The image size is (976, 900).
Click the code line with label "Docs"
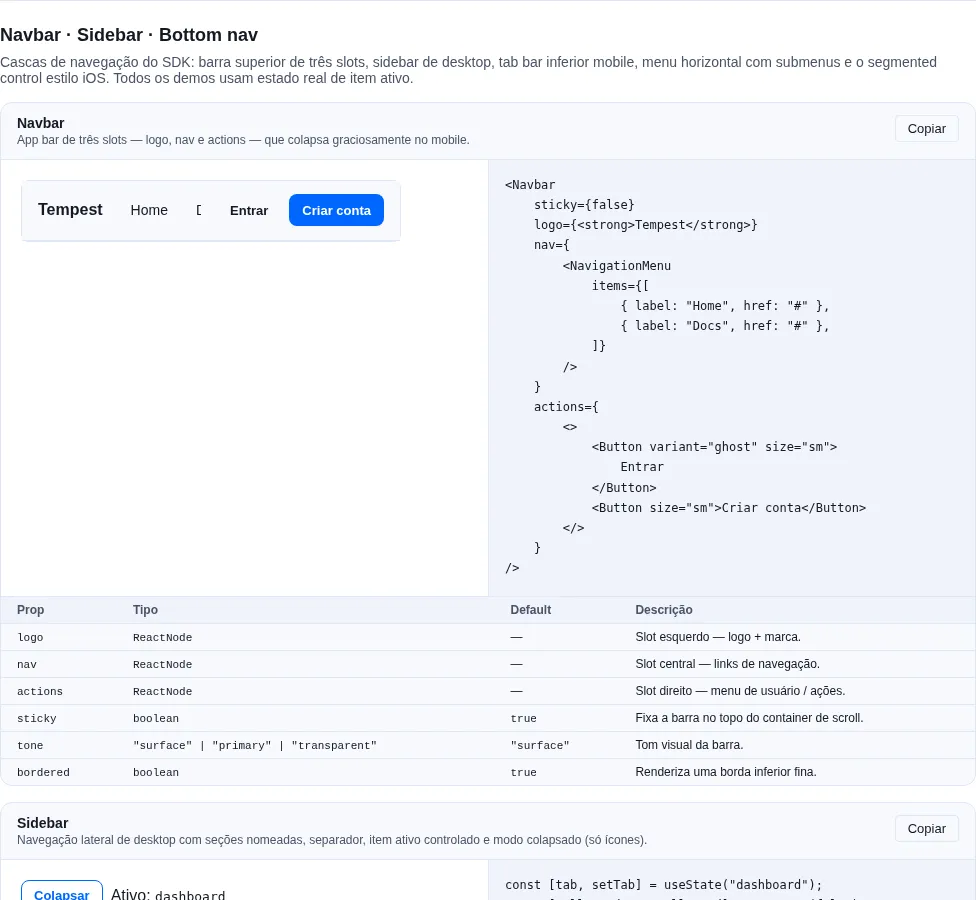point(725,326)
